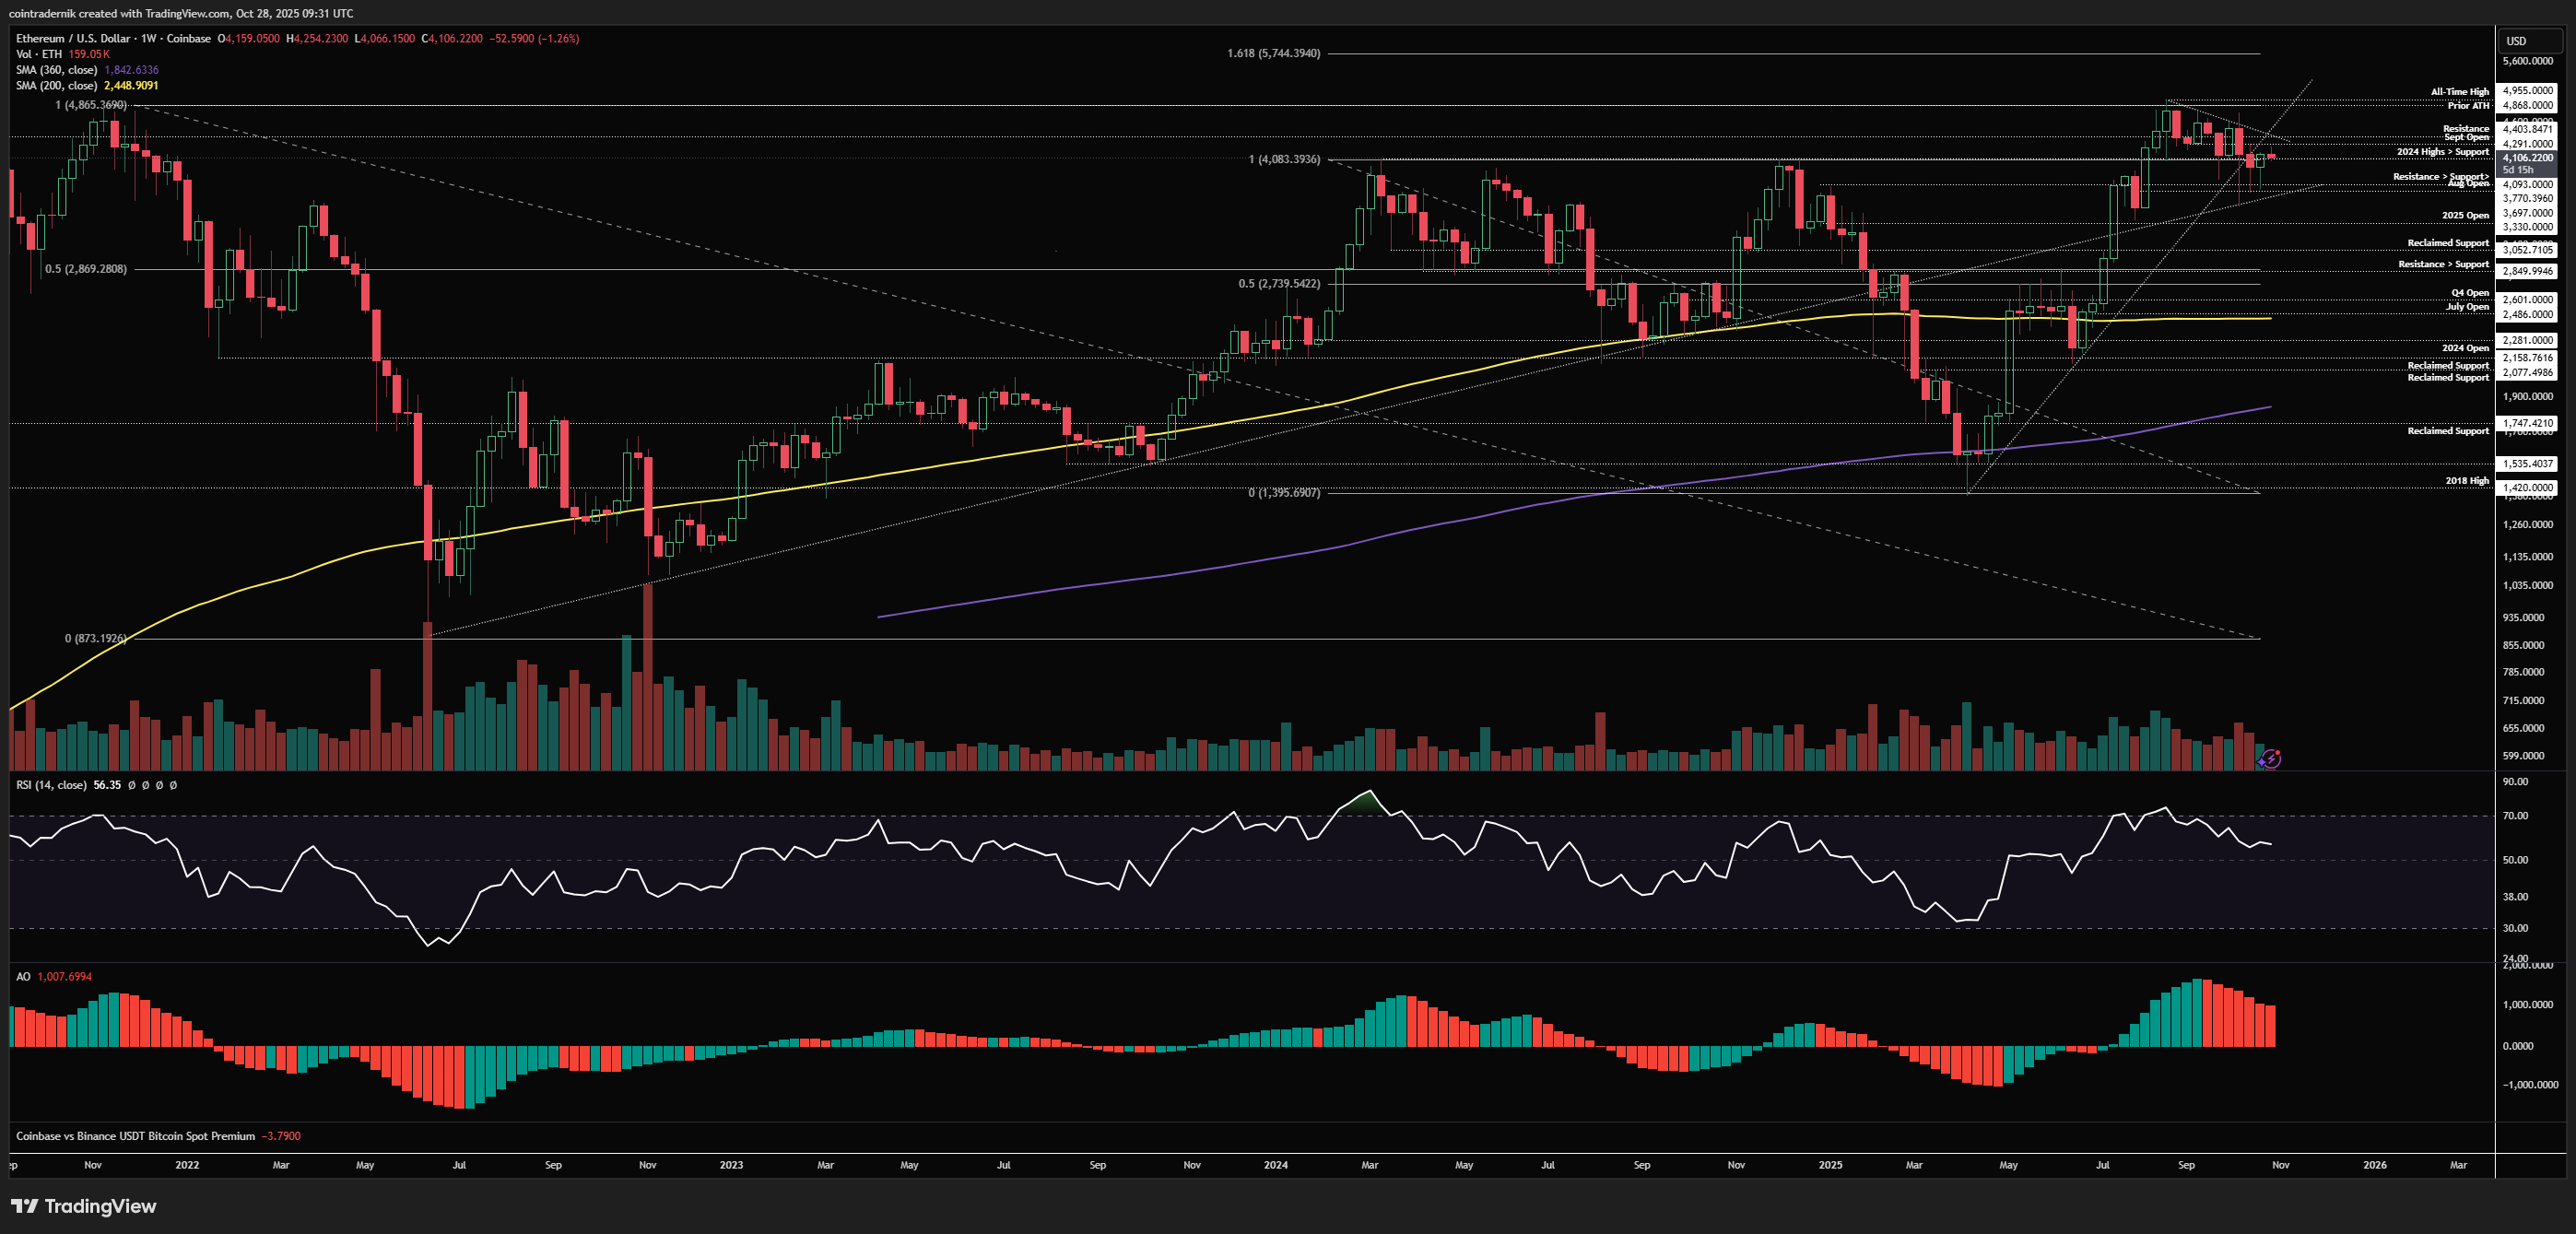Select the Vol · ETH indicator legend
This screenshot has width=2576, height=1234.
(38, 54)
